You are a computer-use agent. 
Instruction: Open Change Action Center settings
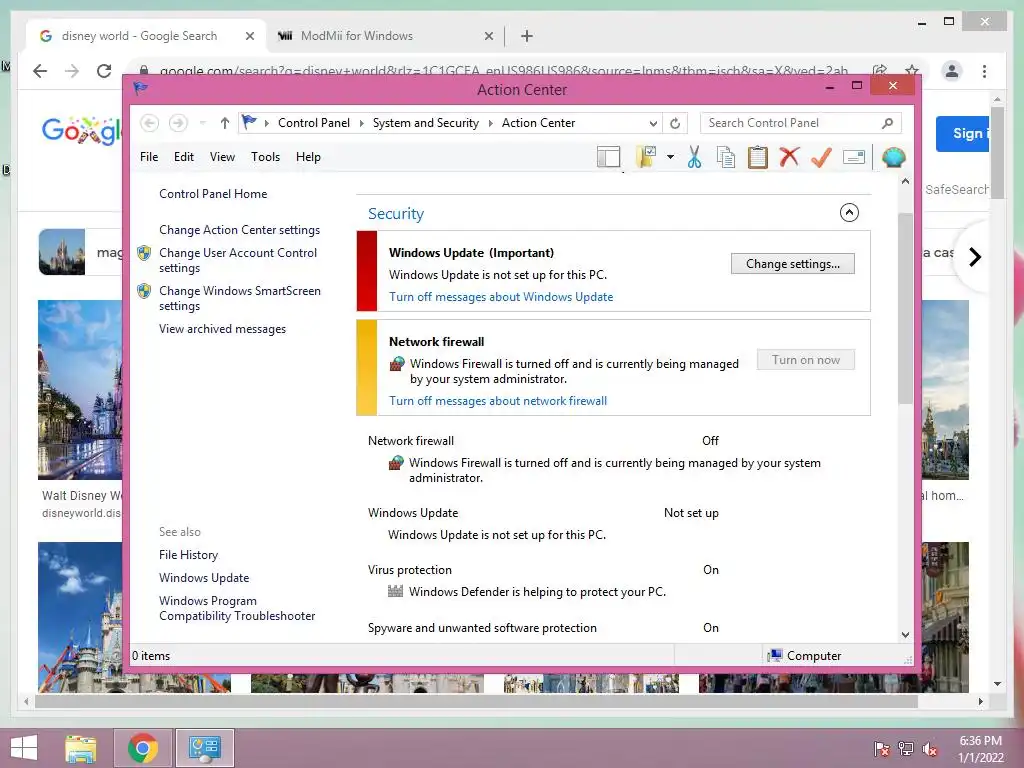[239, 230]
